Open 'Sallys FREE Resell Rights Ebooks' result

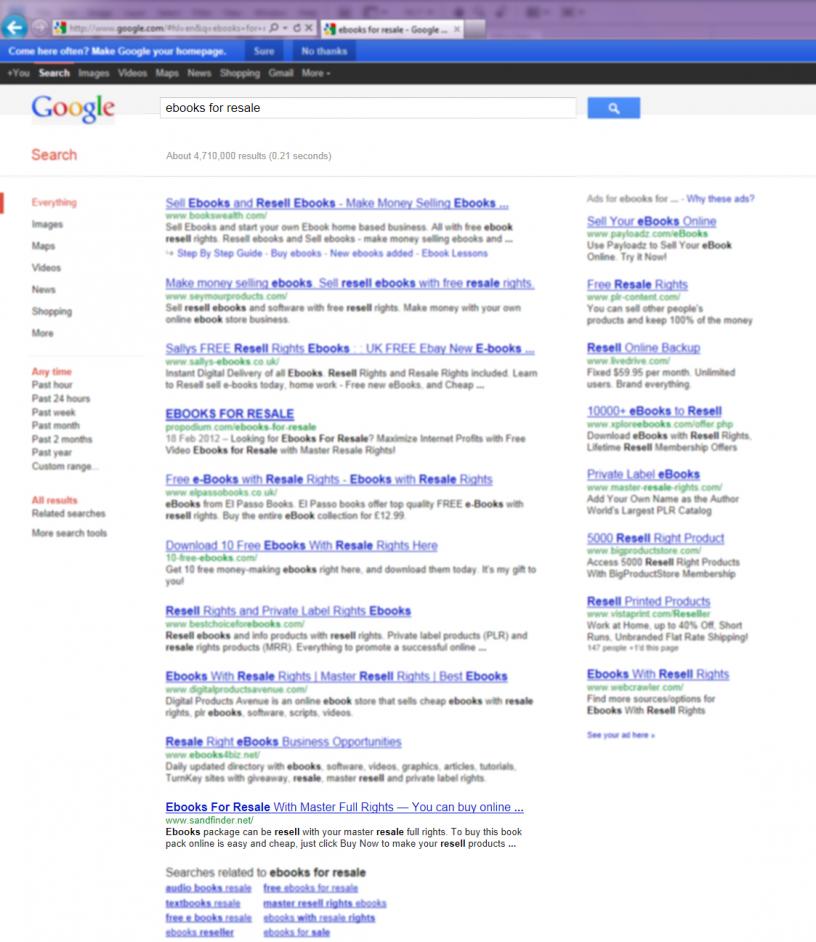coord(350,348)
